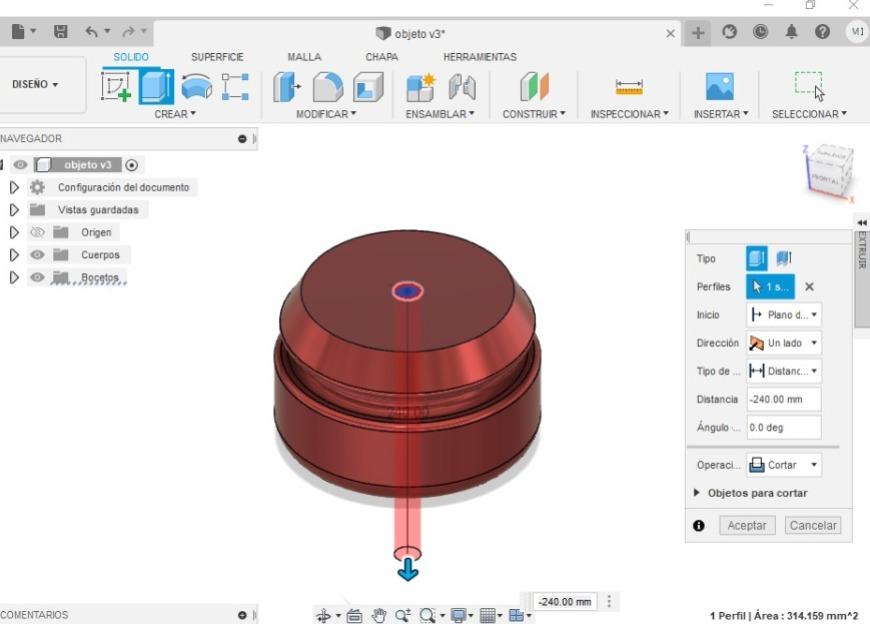Open the Operación Cortar dropdown
The height and width of the screenshot is (624, 870).
click(784, 465)
